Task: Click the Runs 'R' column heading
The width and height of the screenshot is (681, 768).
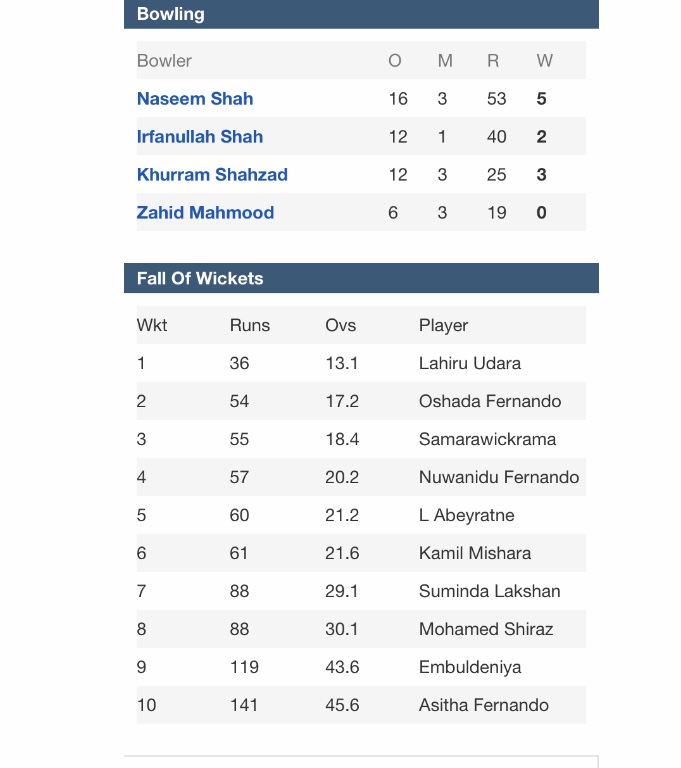Action: [493, 61]
